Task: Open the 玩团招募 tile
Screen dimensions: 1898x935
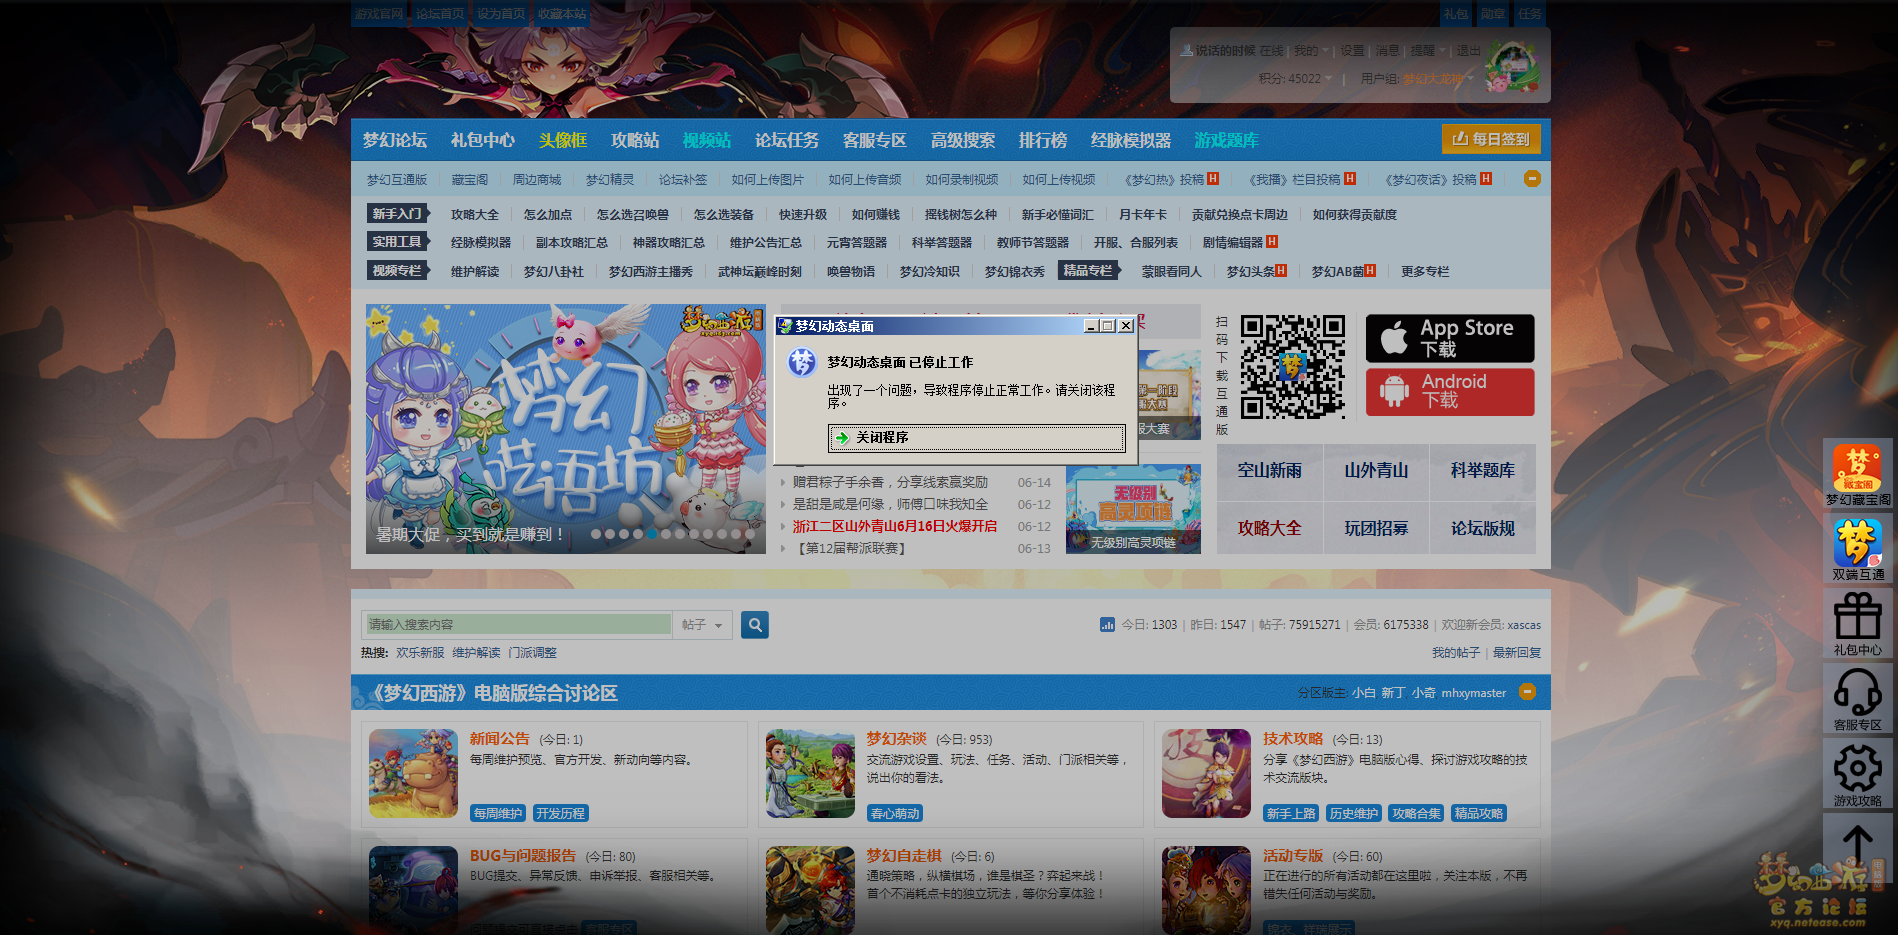Action: tap(1376, 528)
